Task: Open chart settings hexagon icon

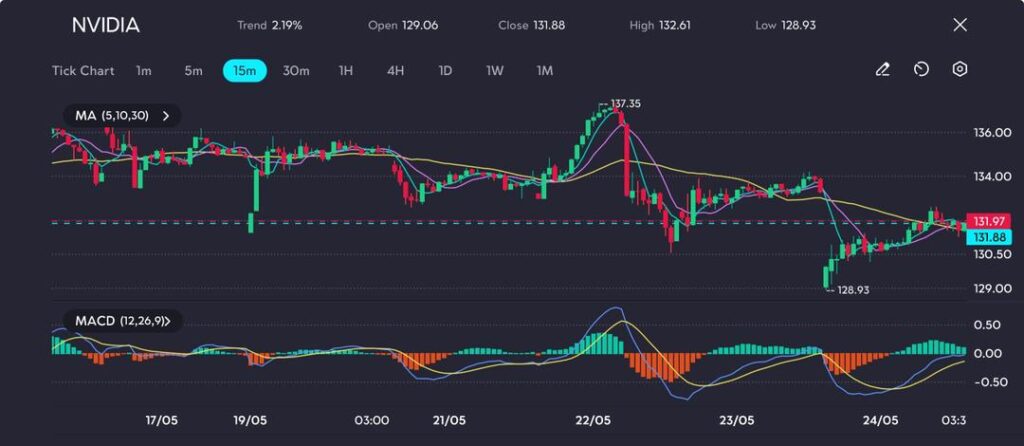Action: pos(959,70)
